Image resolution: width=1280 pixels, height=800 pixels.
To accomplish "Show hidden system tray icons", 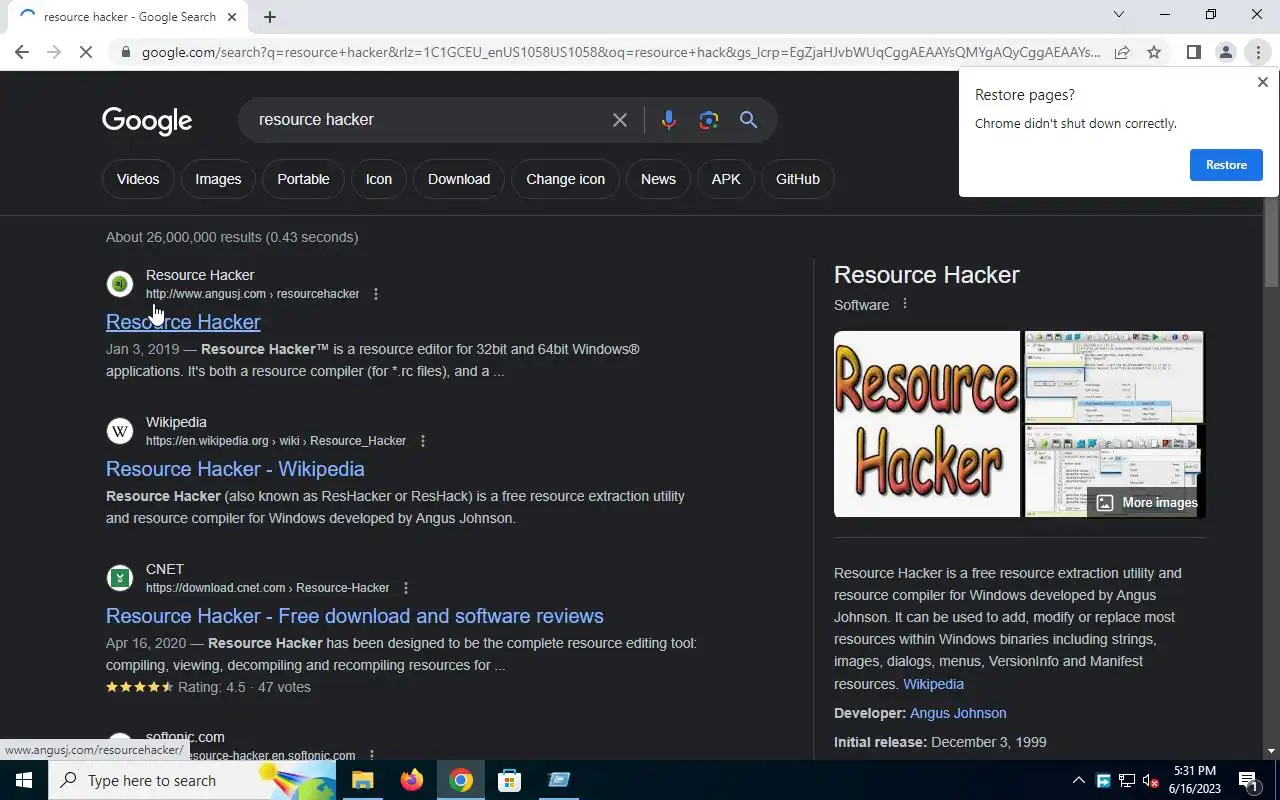I will [1078, 780].
